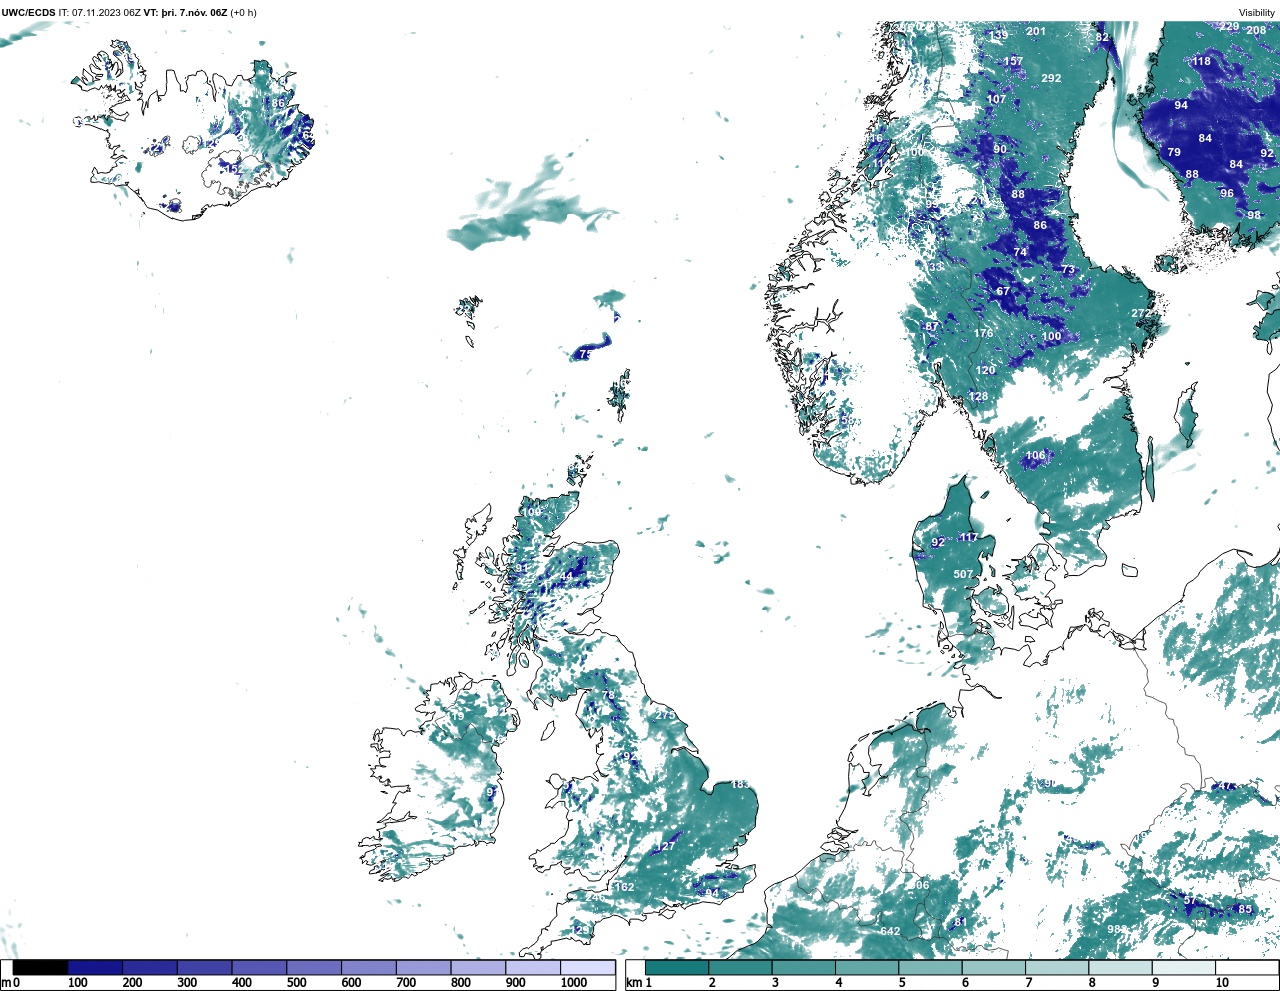Viewport: 1280px width, 991px height.
Task: Pick the 6–7 km legend swatch
Action: [x=994, y=968]
